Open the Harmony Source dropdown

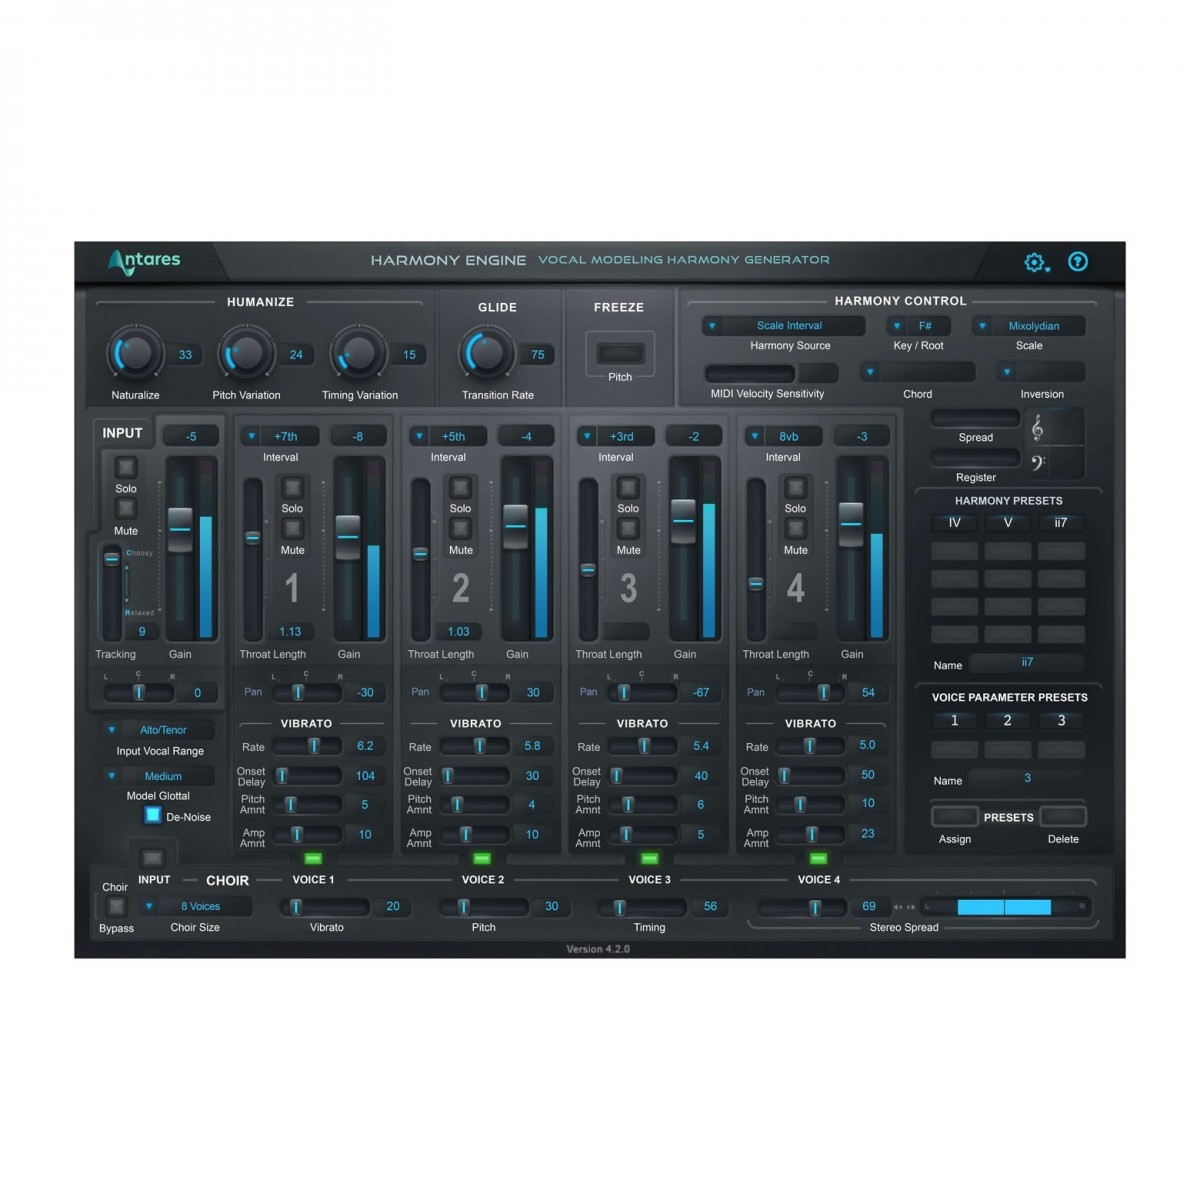point(785,326)
